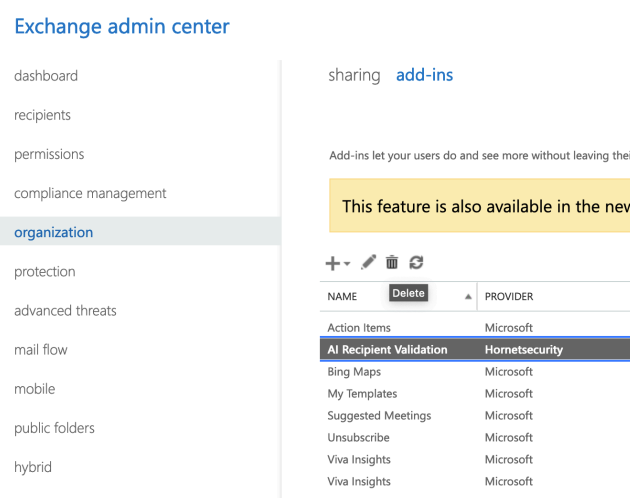630x498 pixels.
Task: Open the dropdown arrow beside the plus icon
Action: tap(347, 264)
